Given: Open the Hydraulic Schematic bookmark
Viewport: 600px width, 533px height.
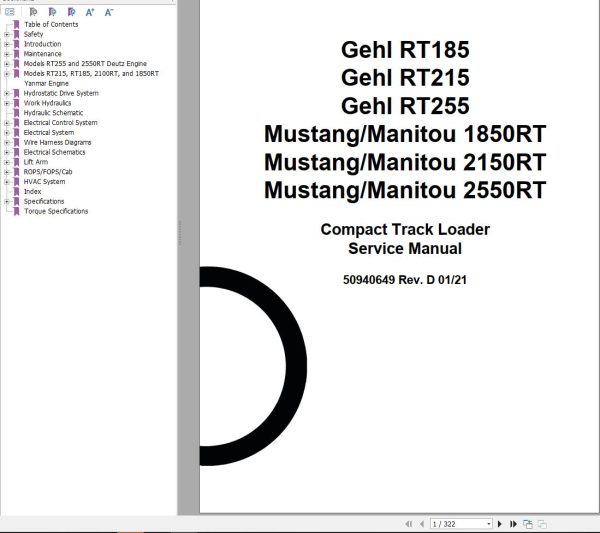Looking at the screenshot, I should pos(53,113).
